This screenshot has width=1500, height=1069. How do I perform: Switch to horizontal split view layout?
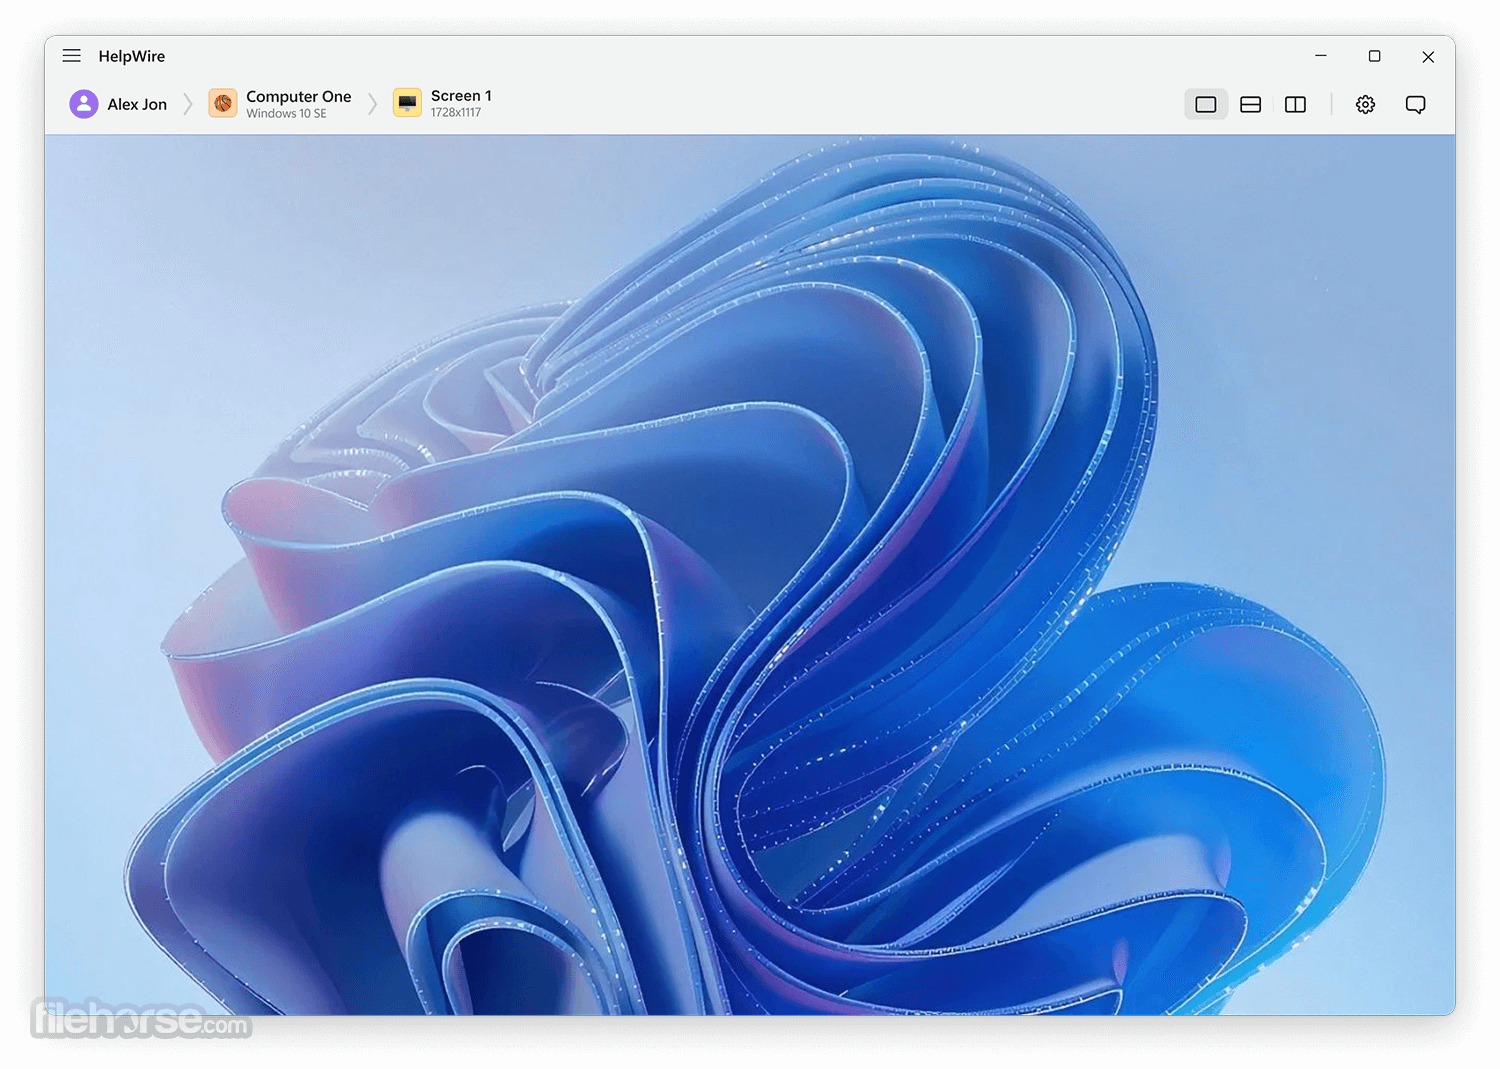[1251, 104]
